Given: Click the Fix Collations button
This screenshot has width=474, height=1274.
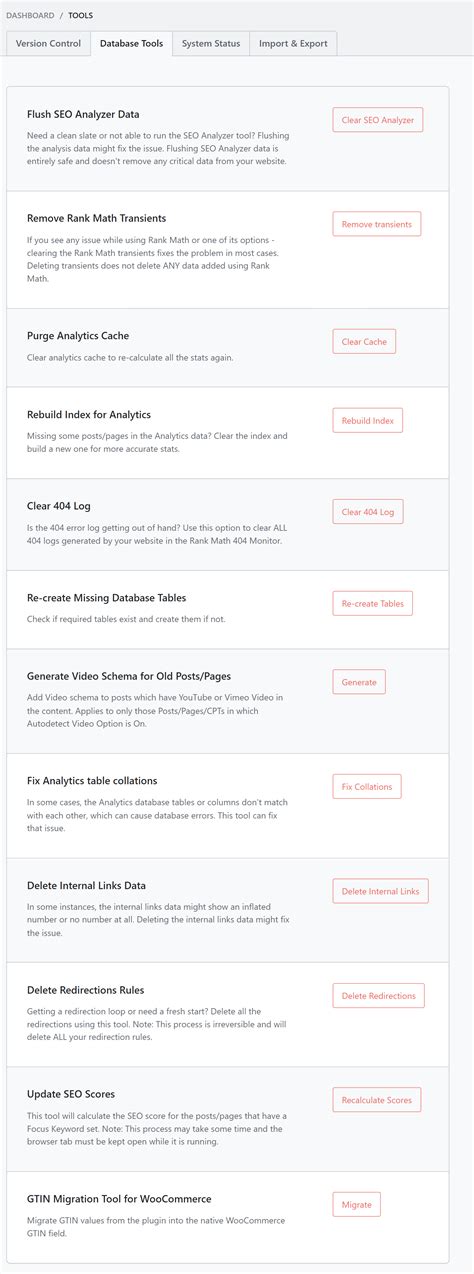Looking at the screenshot, I should [367, 786].
